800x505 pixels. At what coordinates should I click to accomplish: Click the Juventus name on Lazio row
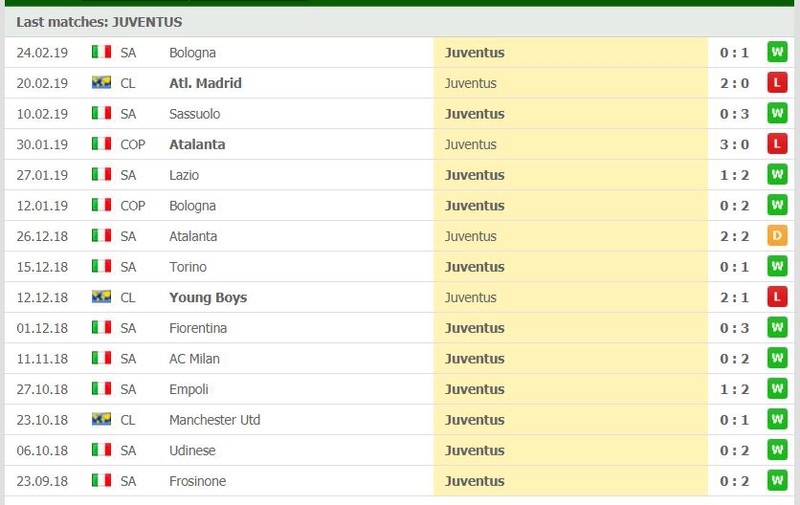[x=474, y=175]
